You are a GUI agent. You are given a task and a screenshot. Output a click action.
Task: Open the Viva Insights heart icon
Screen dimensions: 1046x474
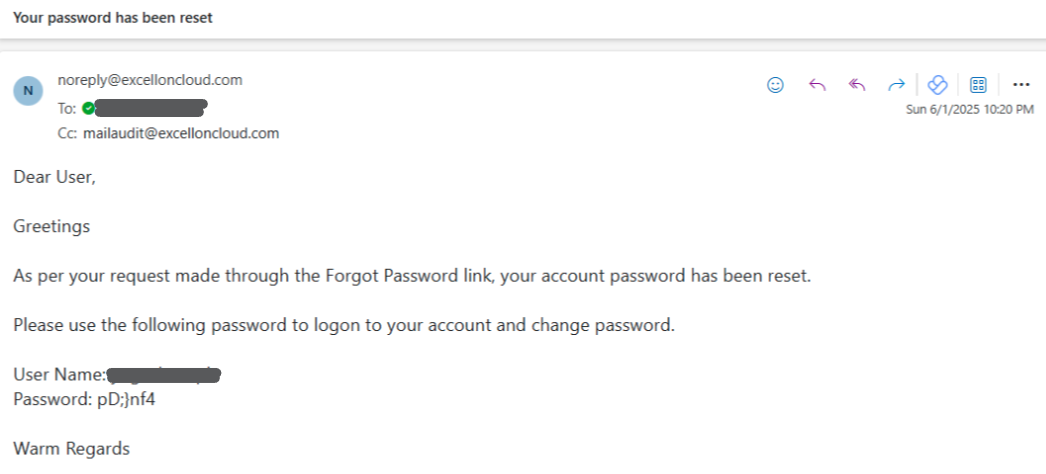tap(938, 85)
